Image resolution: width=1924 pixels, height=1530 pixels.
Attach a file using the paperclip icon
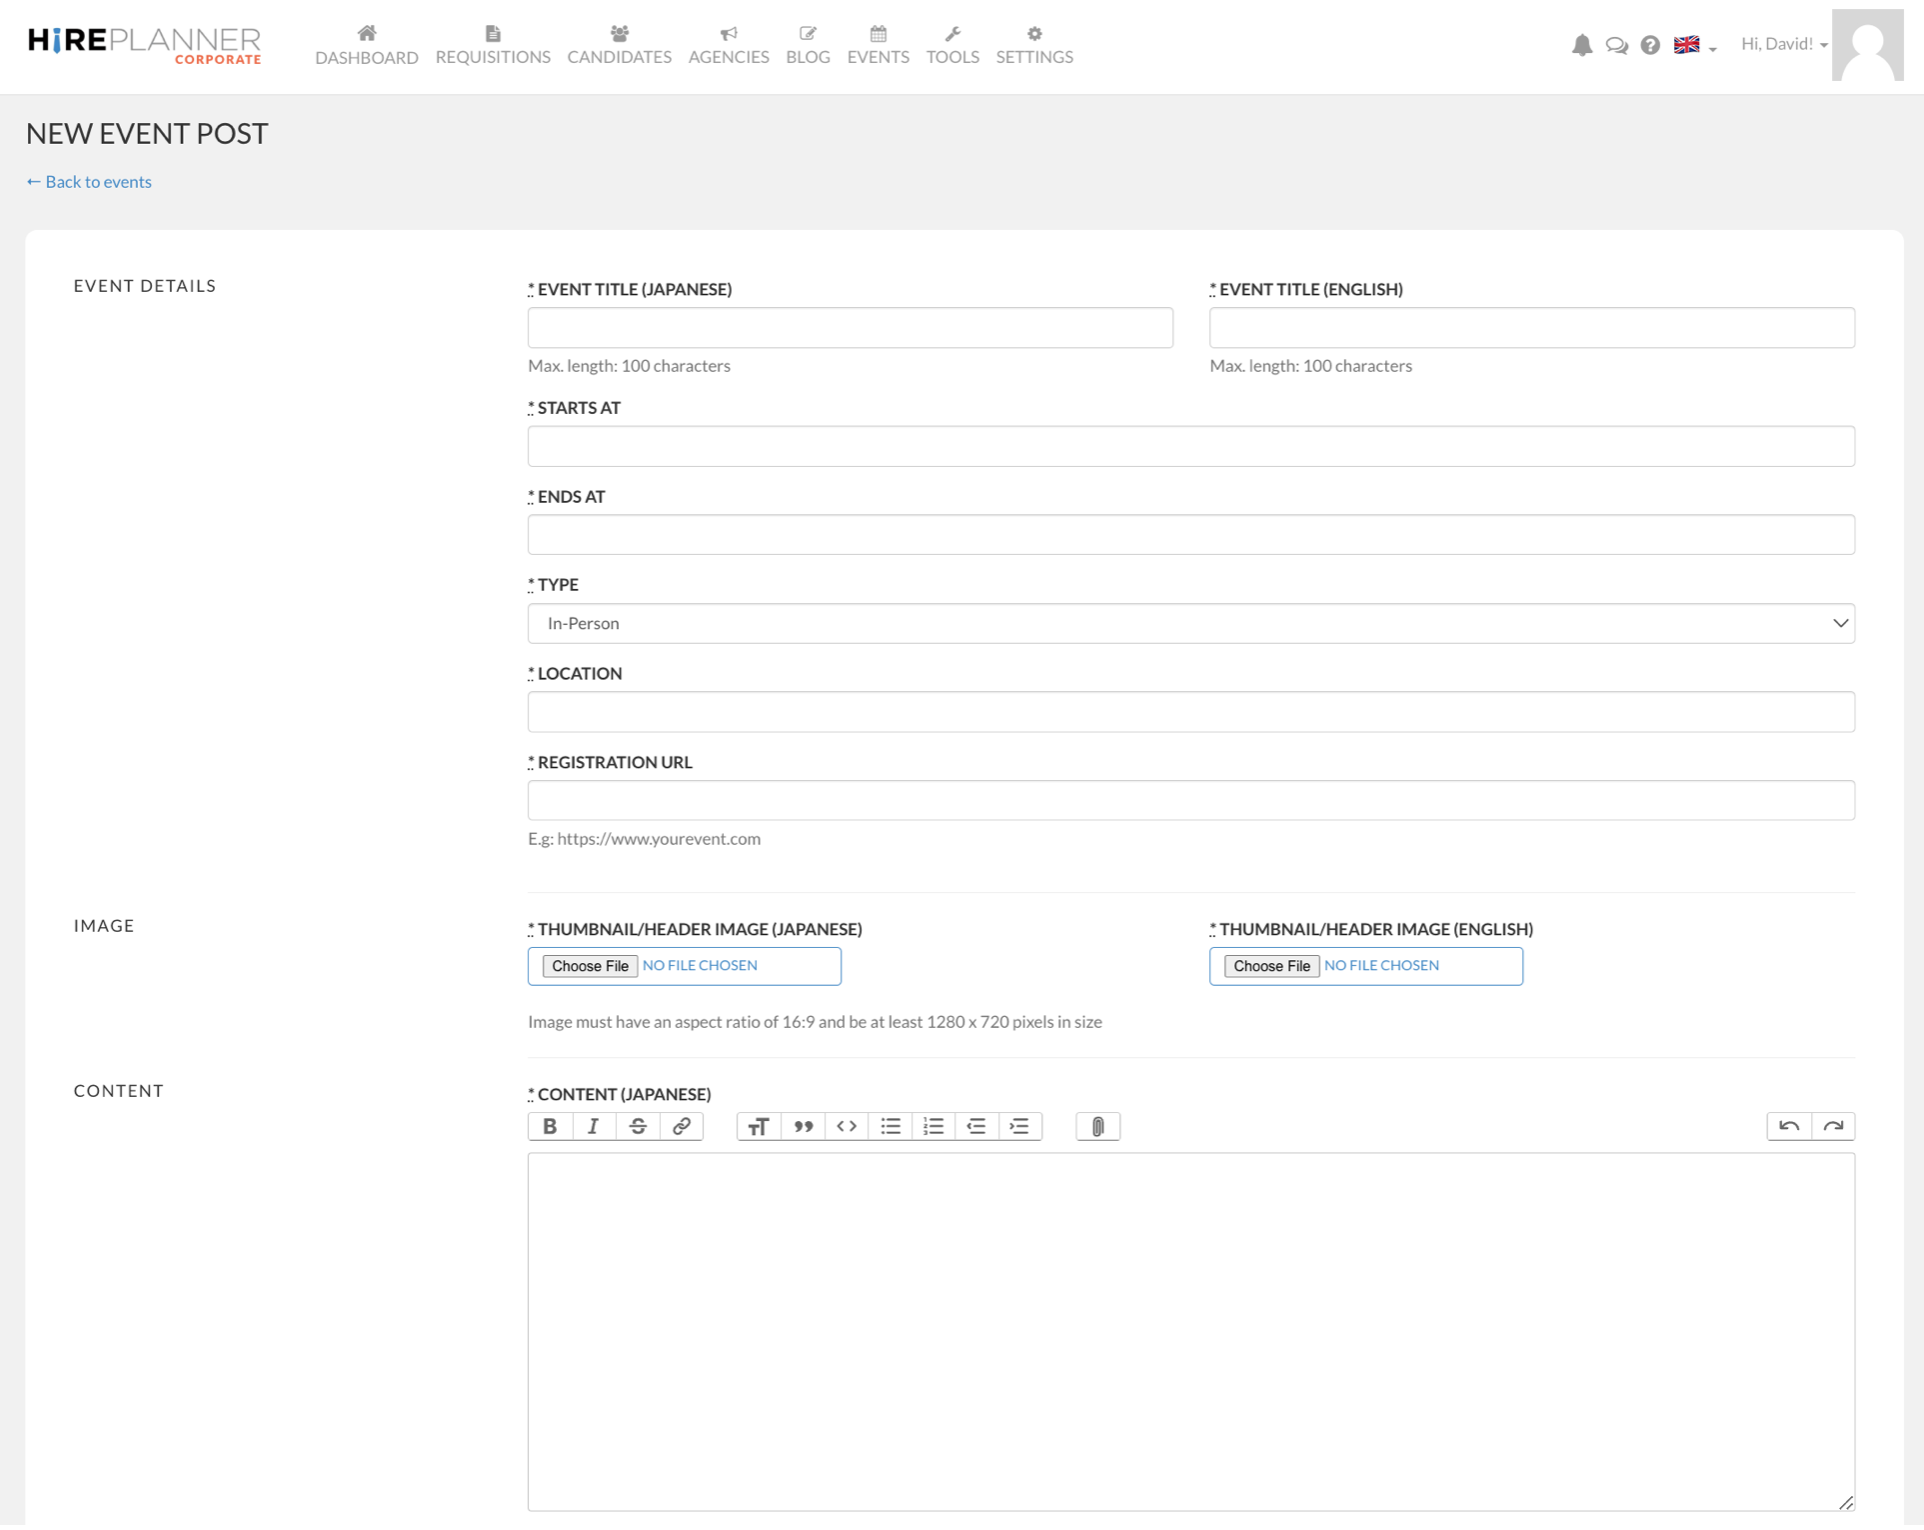click(1097, 1126)
